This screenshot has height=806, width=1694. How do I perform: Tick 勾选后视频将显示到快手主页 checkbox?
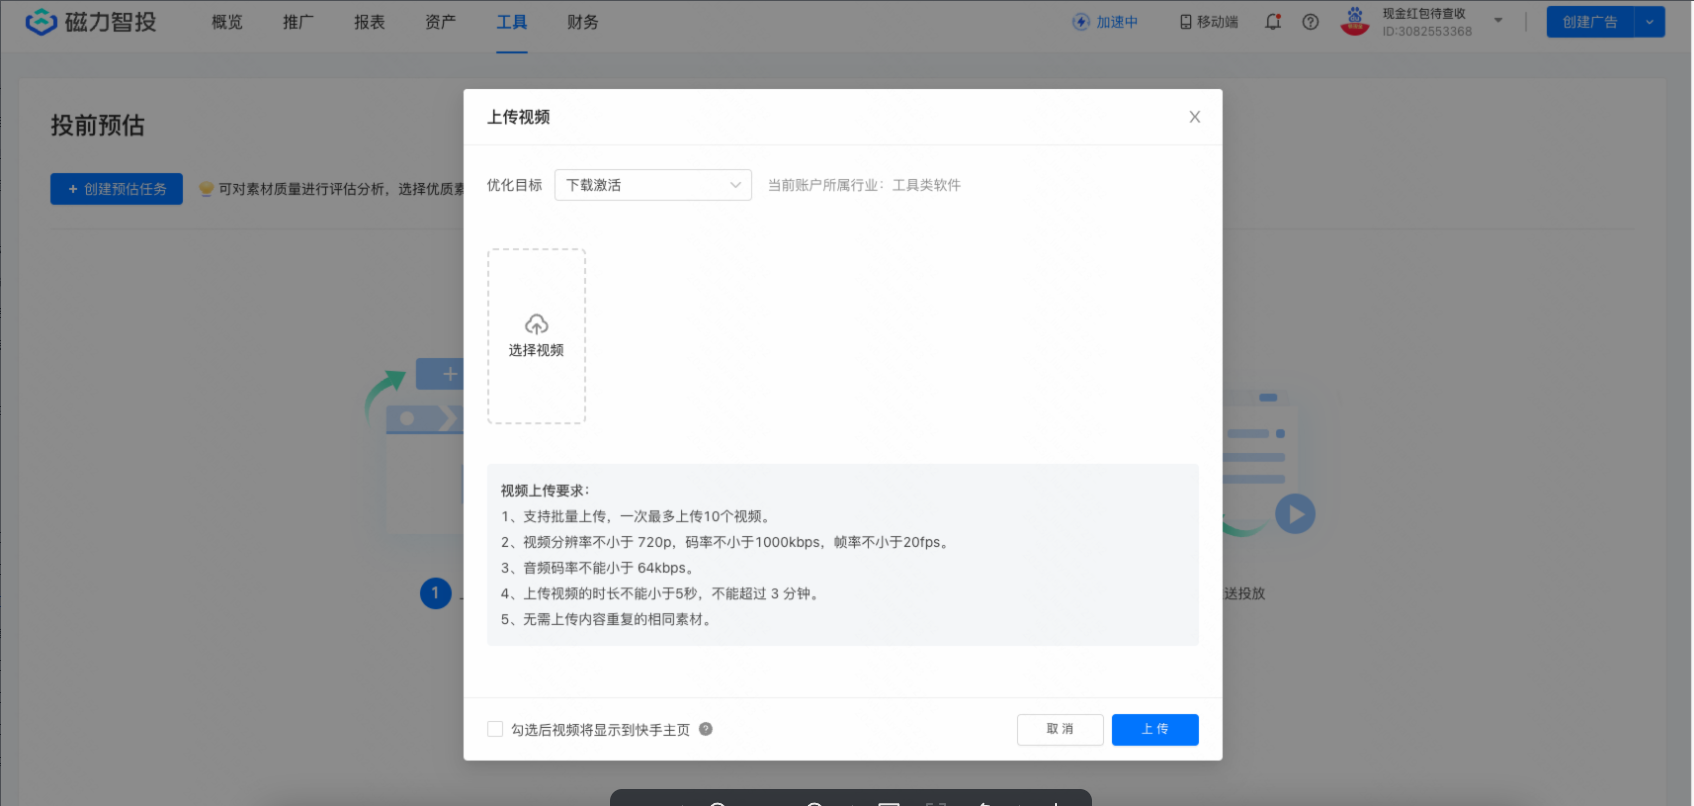click(495, 729)
